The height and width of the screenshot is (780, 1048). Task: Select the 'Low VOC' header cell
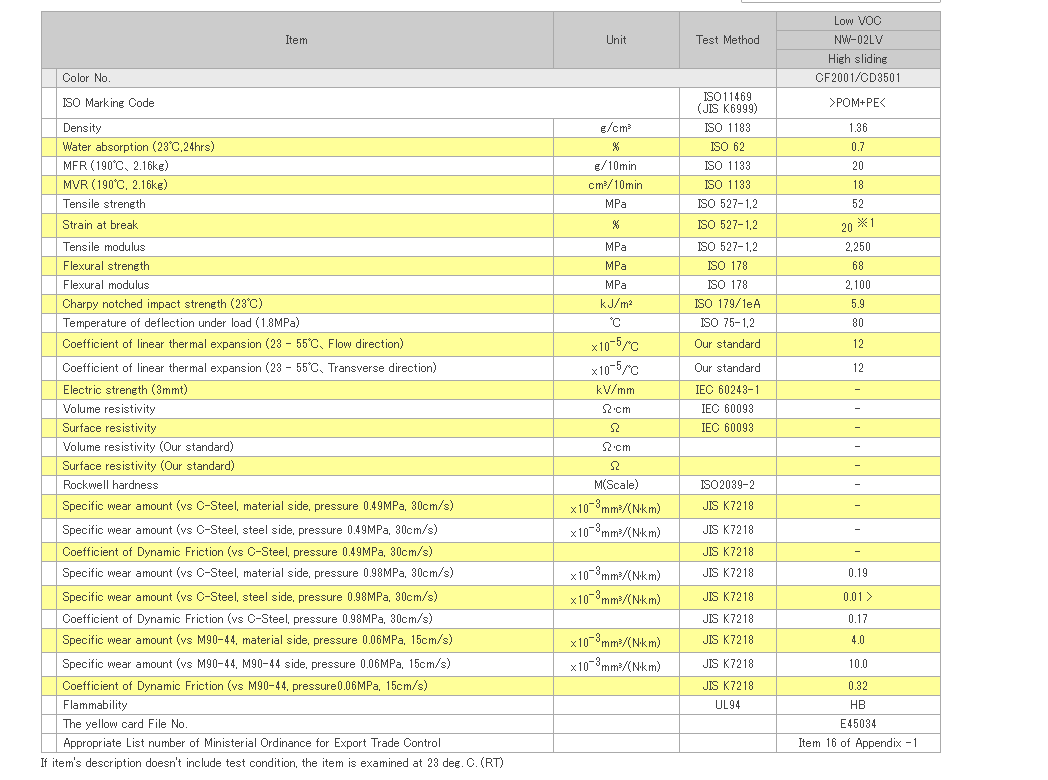858,21
